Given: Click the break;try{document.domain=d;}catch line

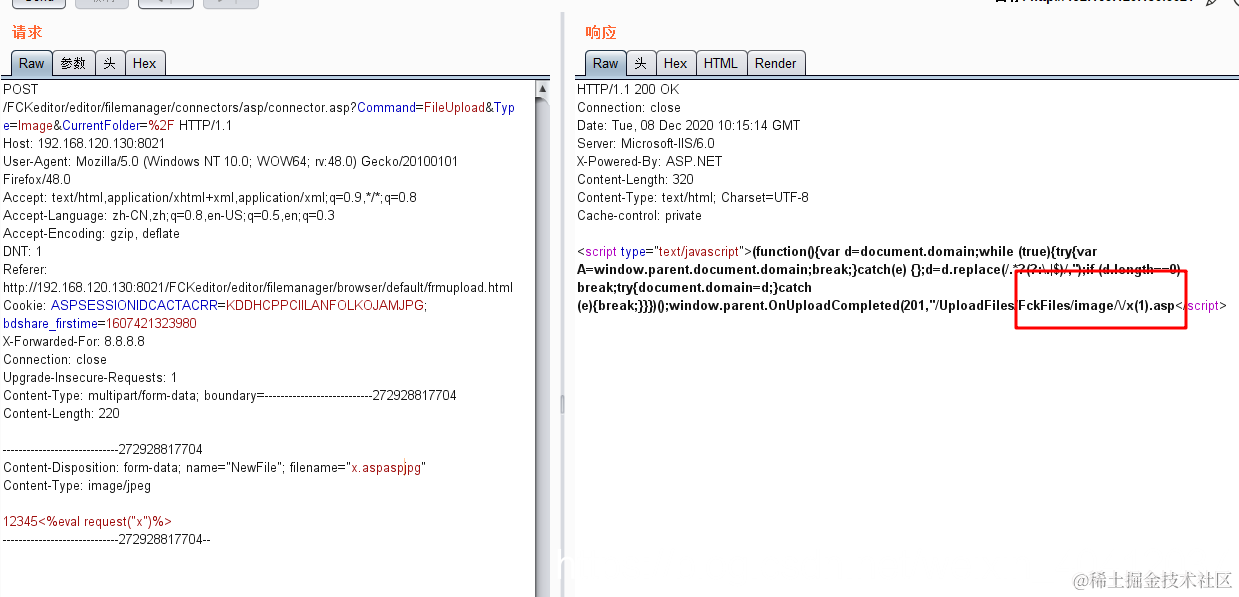Looking at the screenshot, I should point(695,287).
